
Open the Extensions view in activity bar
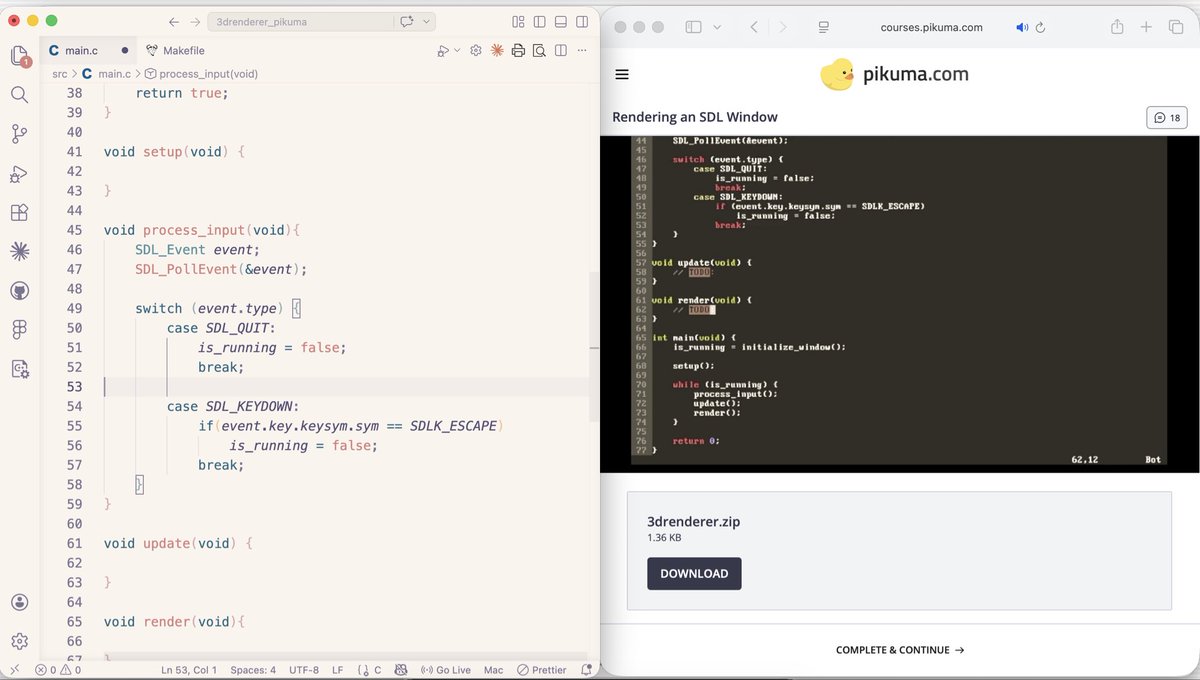(x=19, y=213)
